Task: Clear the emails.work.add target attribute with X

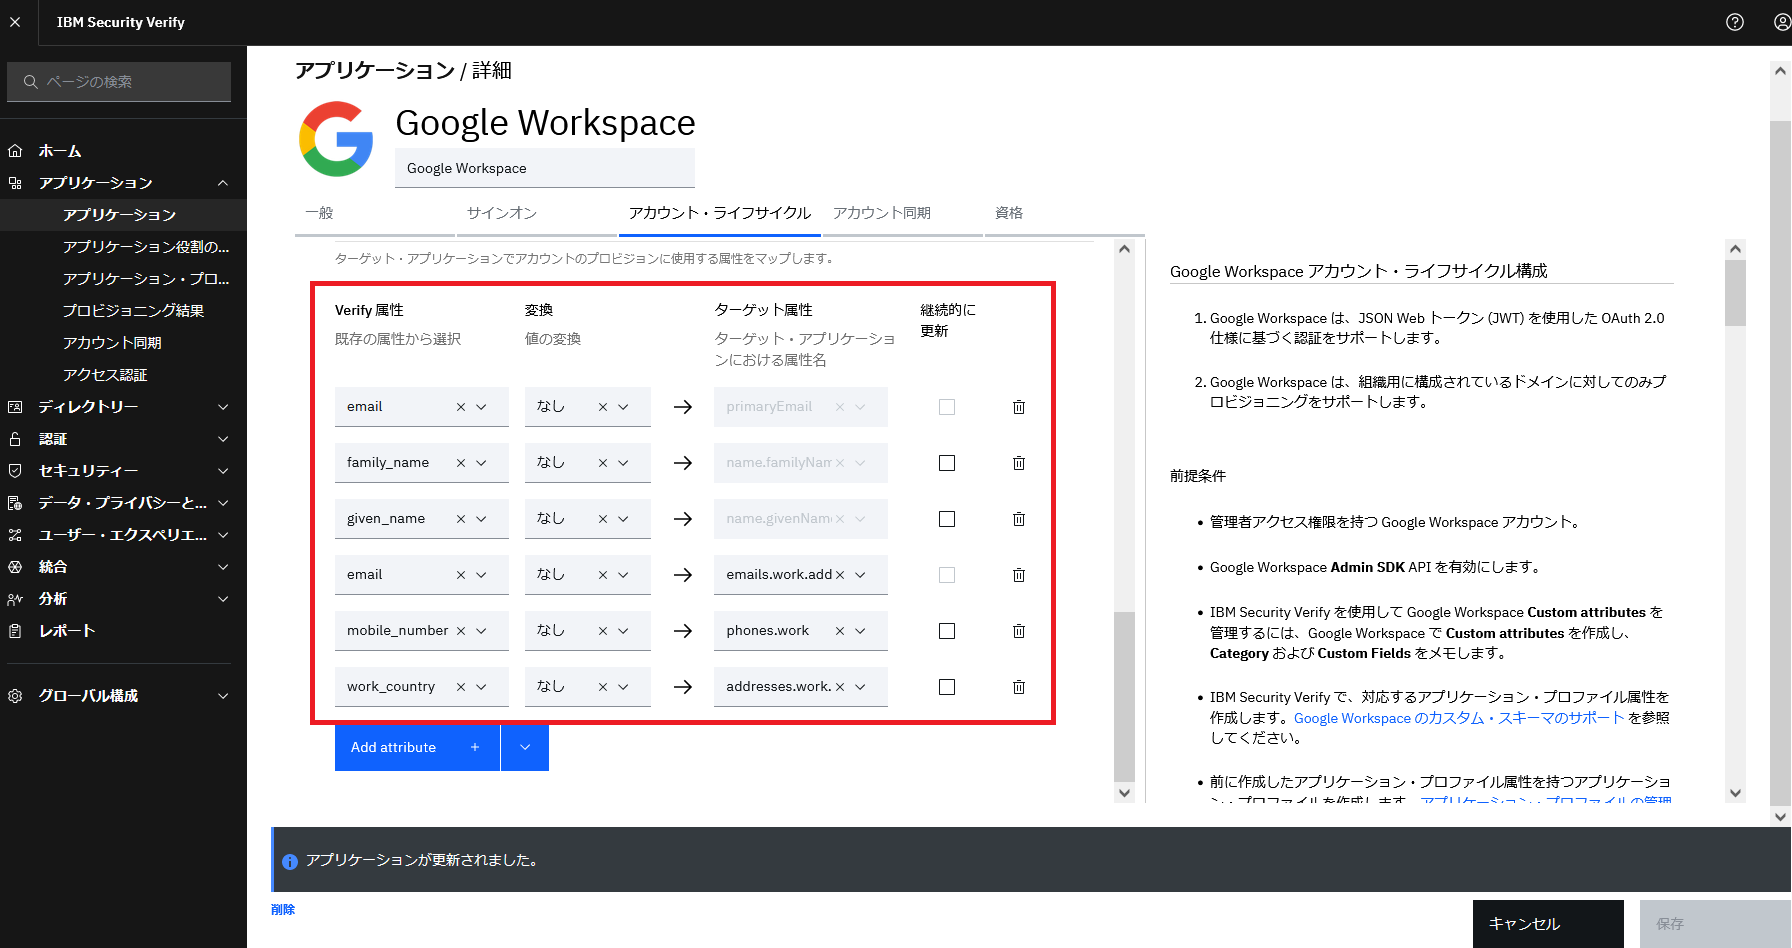Action: point(840,575)
